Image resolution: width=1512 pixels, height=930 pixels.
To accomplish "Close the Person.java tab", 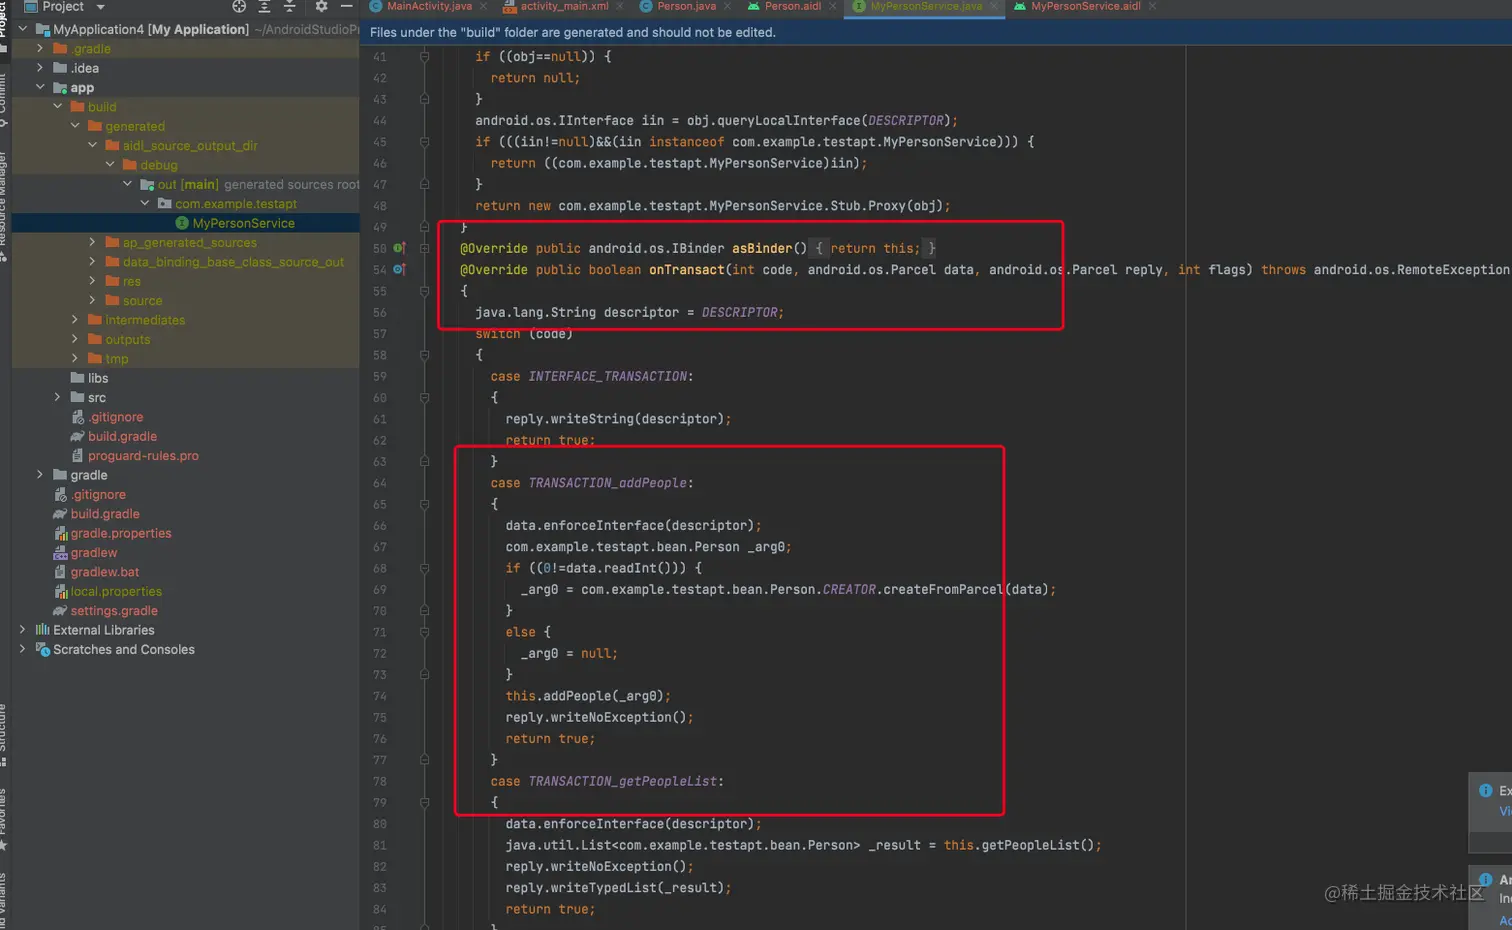I will (727, 6).
